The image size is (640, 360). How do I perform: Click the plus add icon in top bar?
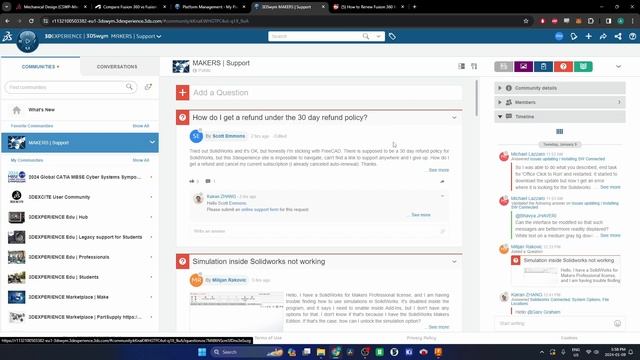point(588,36)
